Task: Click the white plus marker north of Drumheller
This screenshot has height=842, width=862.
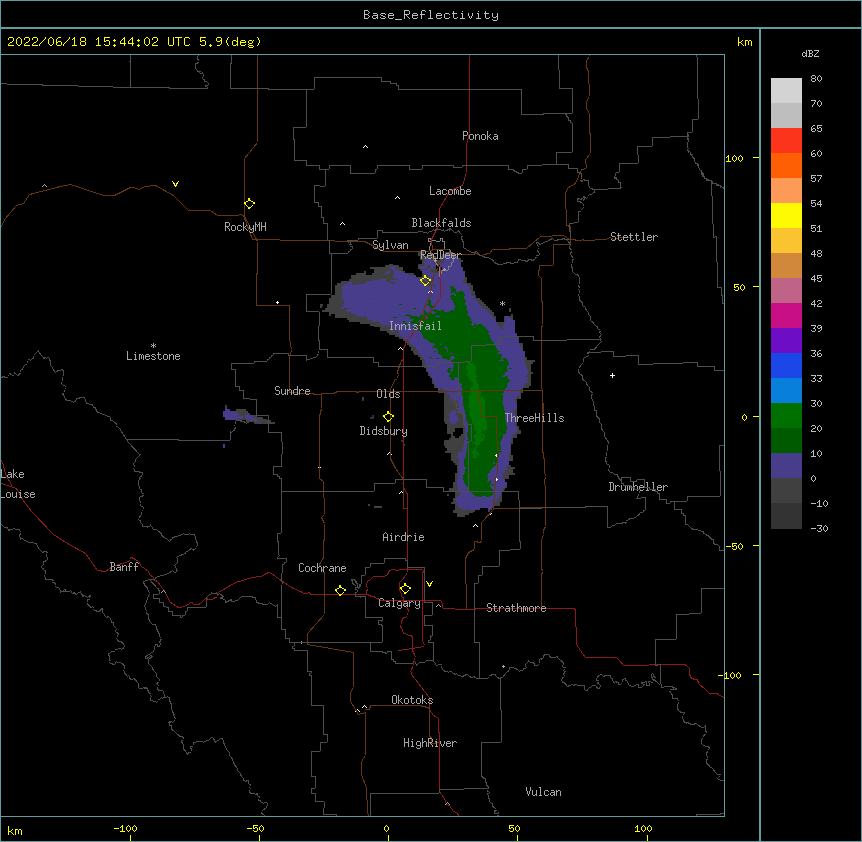Action: pos(612,375)
